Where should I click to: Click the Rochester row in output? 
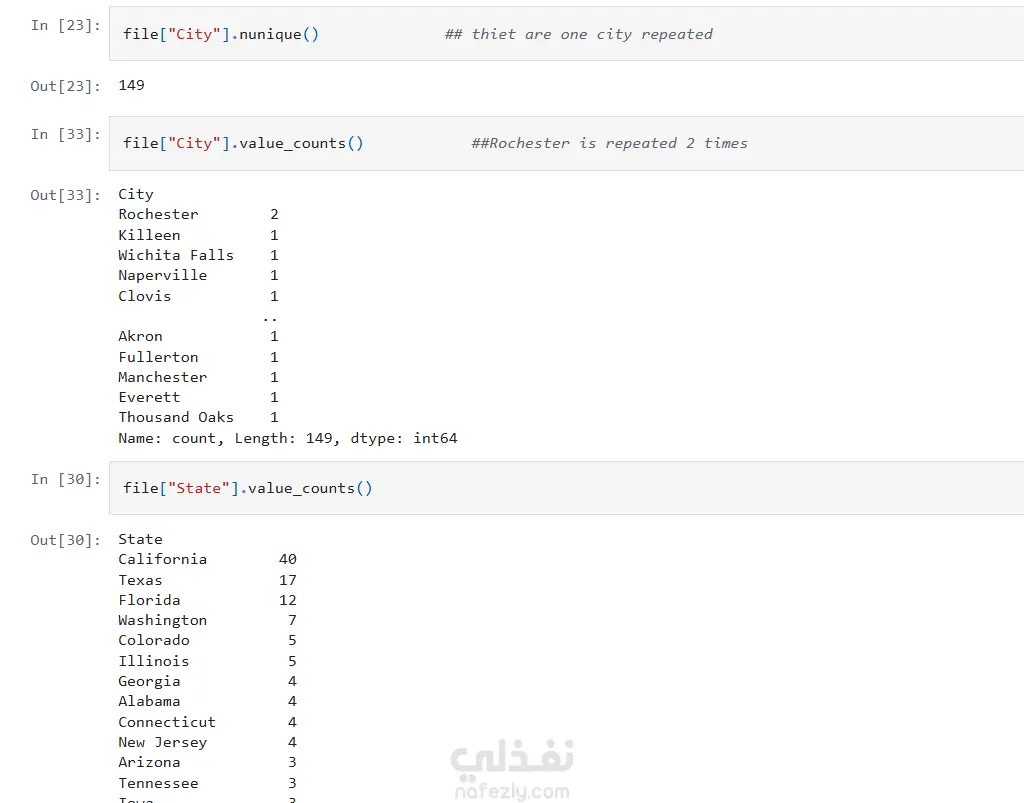pyautogui.click(x=199, y=215)
